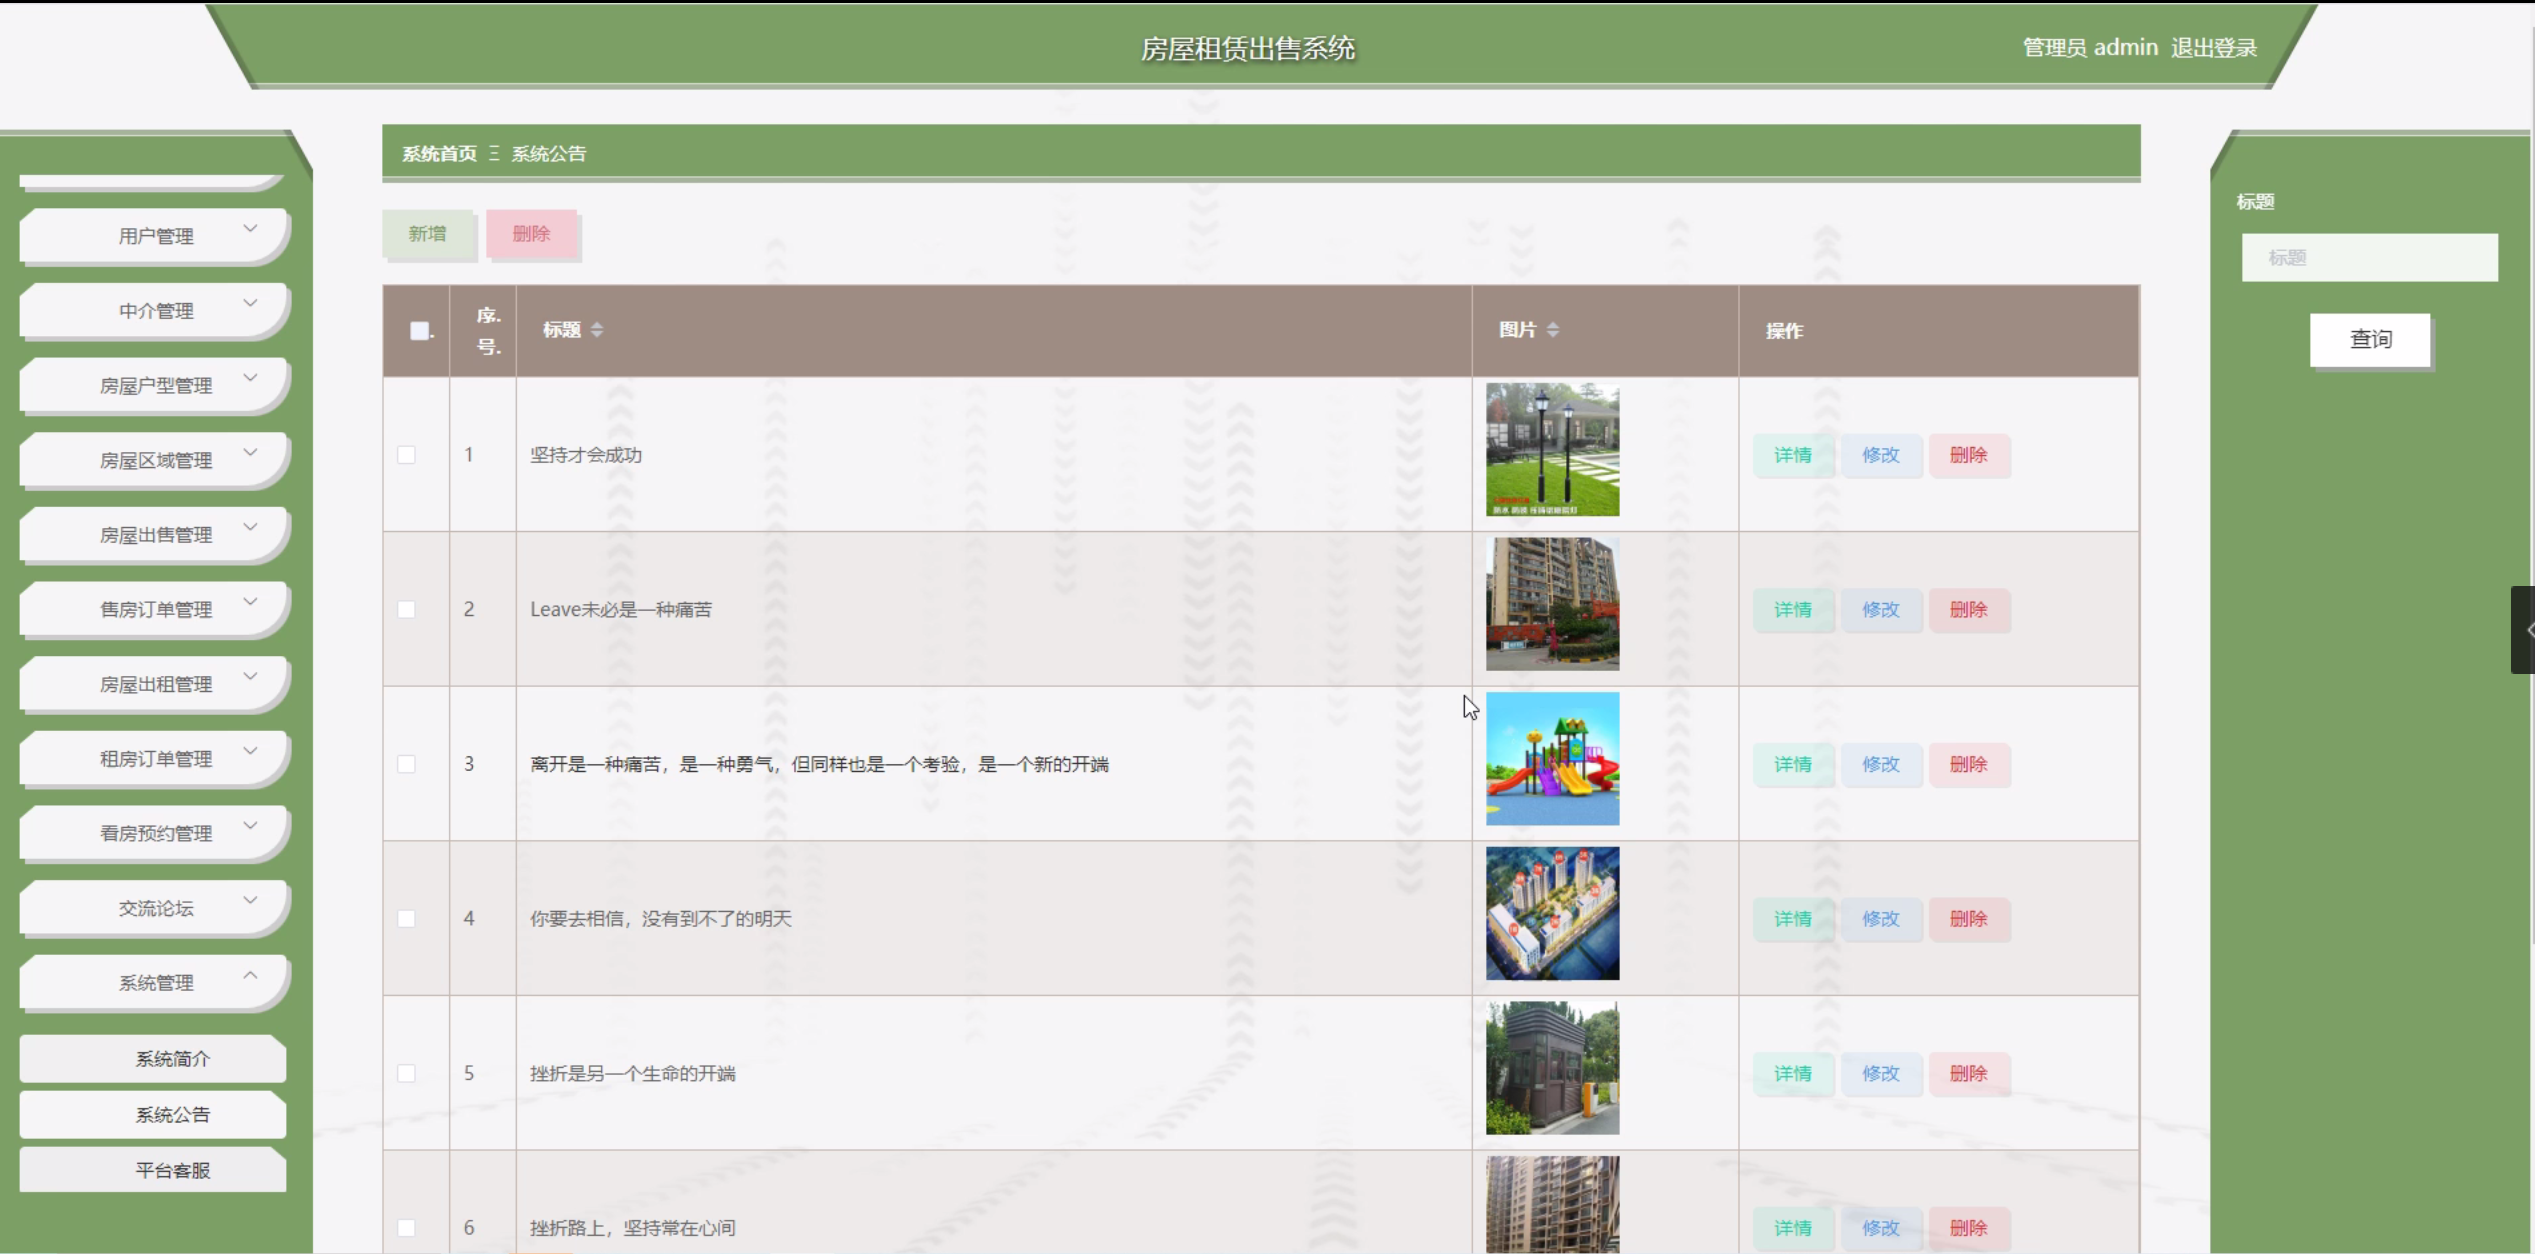2535x1254 pixels.
Task: Go to 平台客服 in sidebar
Action: click(172, 1170)
